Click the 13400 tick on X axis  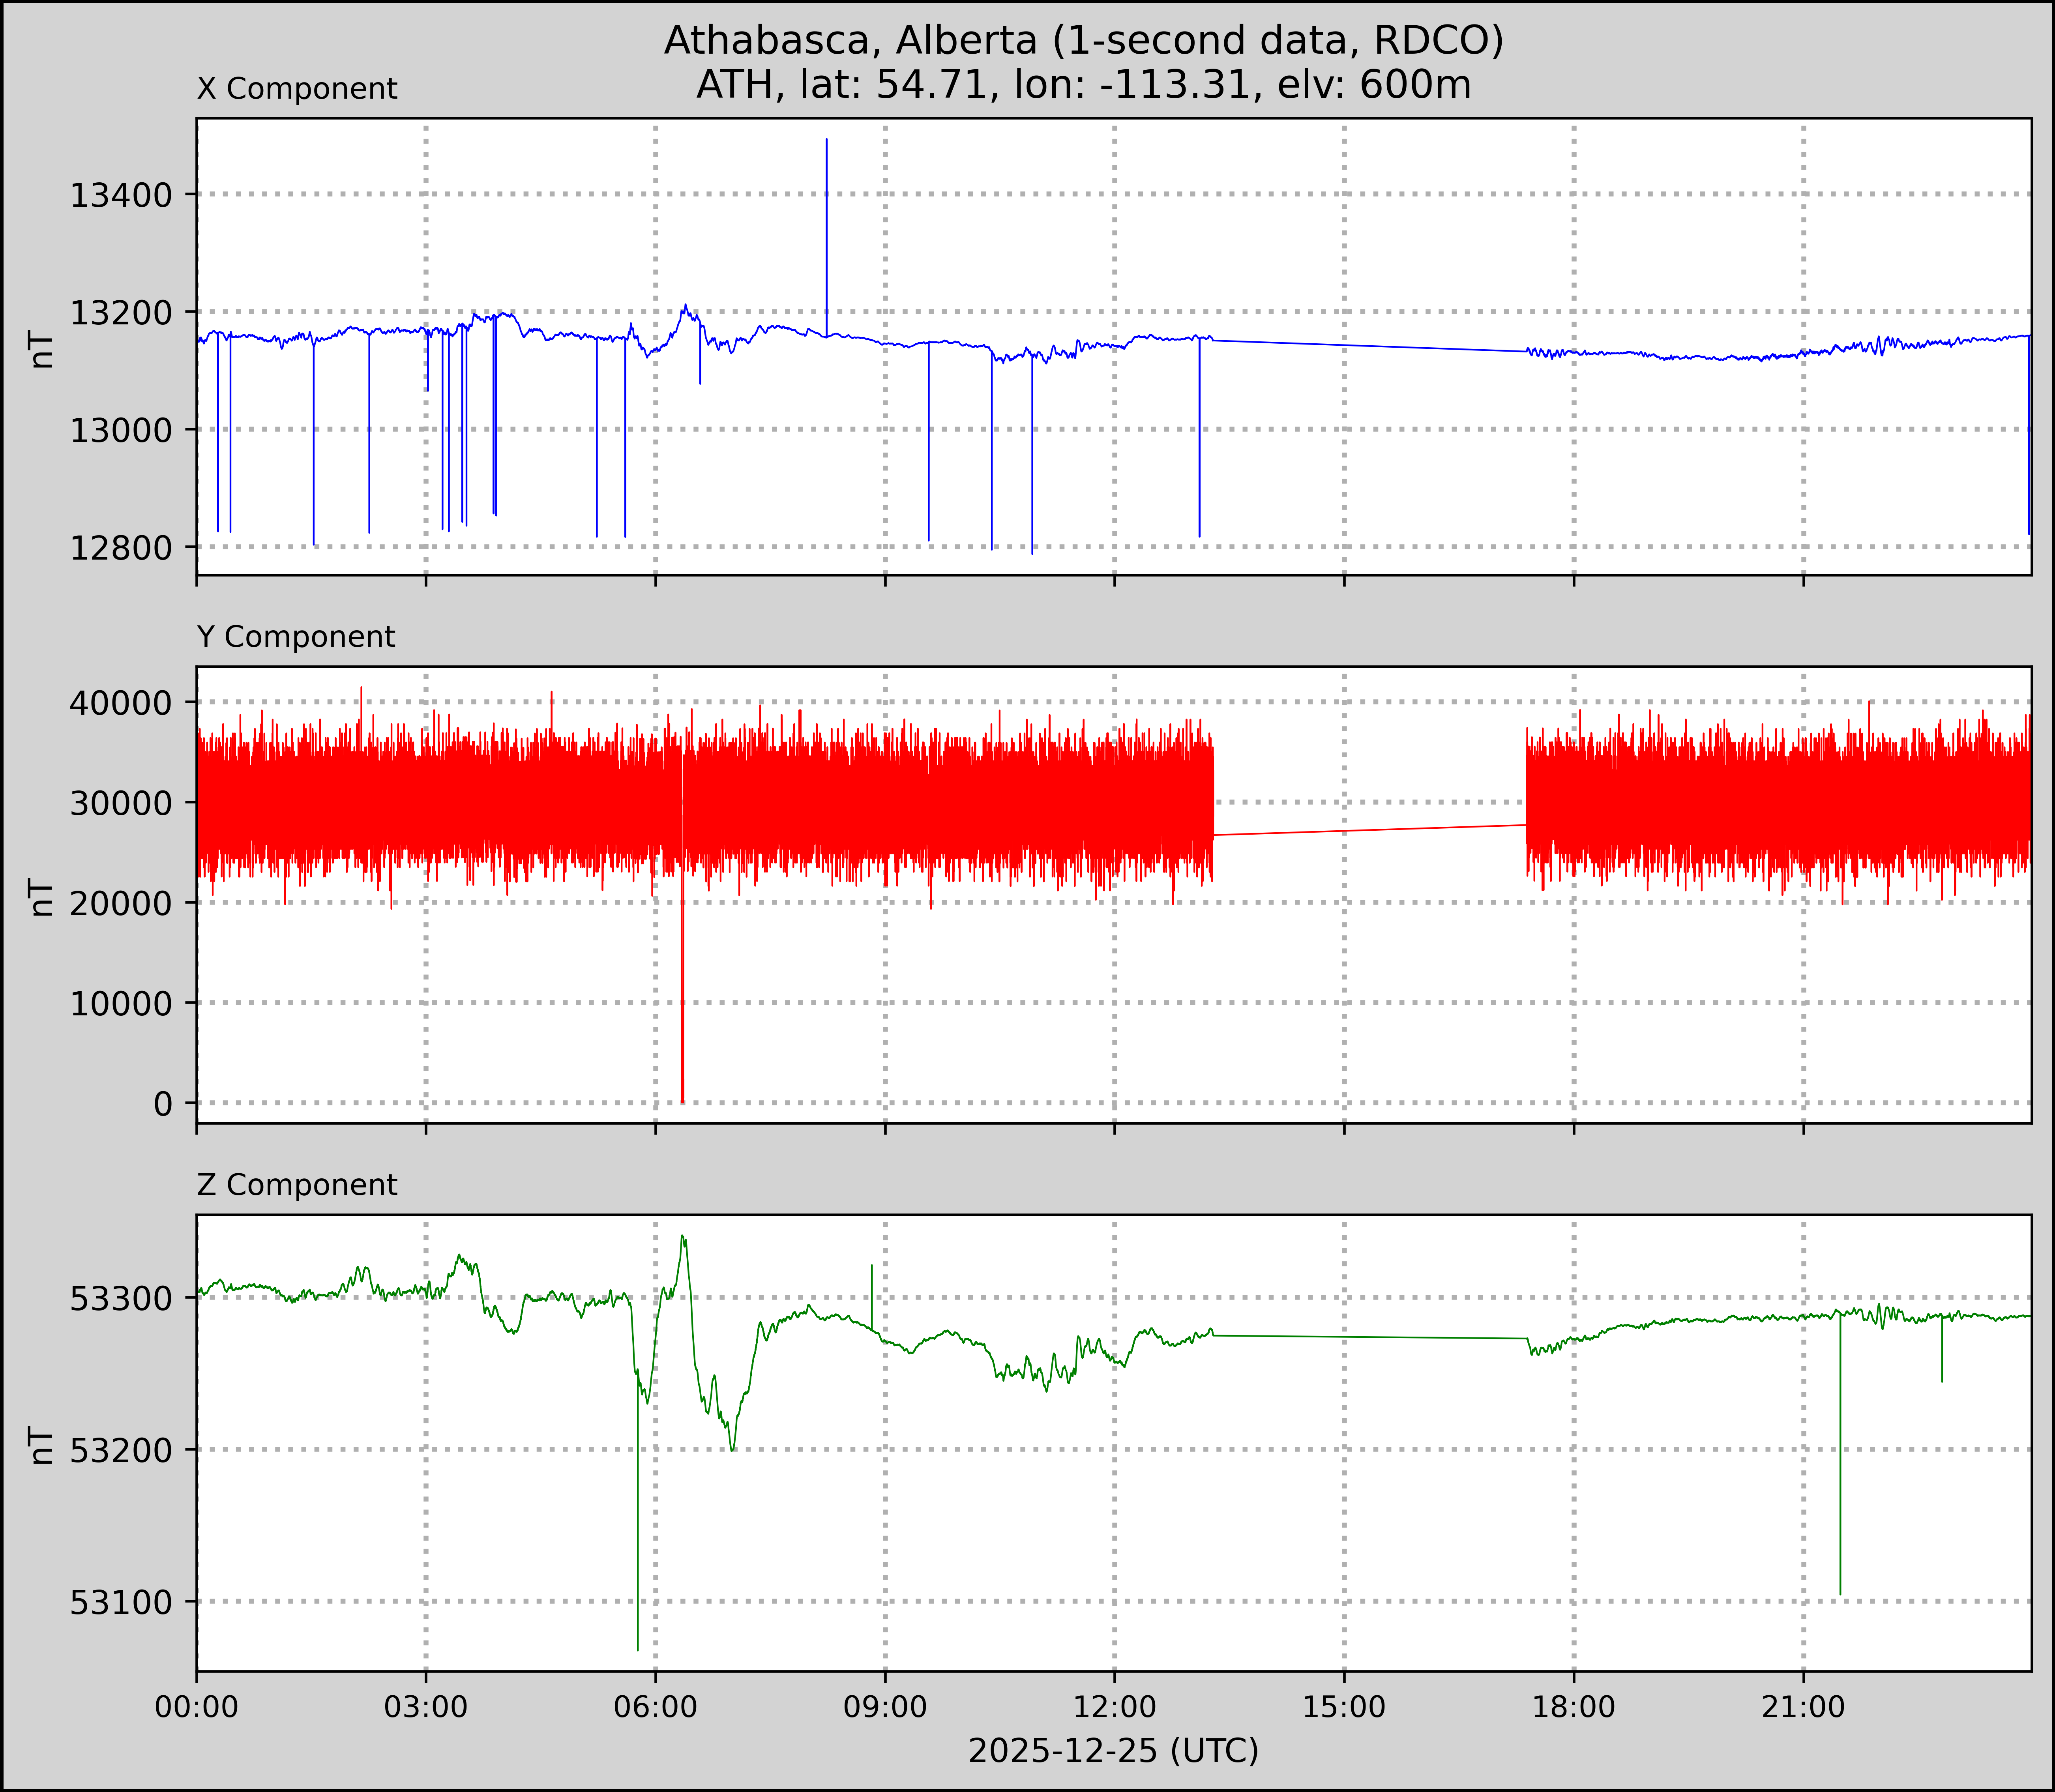(x=121, y=195)
